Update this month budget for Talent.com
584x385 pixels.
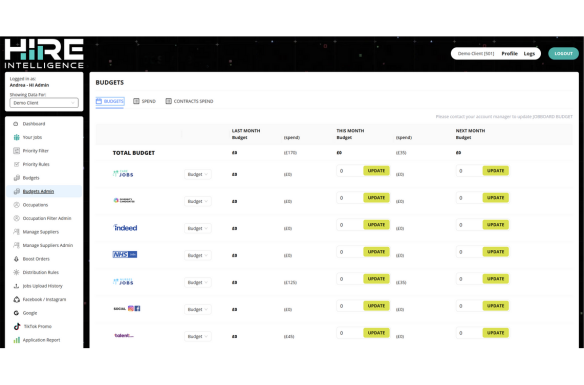[376, 333]
